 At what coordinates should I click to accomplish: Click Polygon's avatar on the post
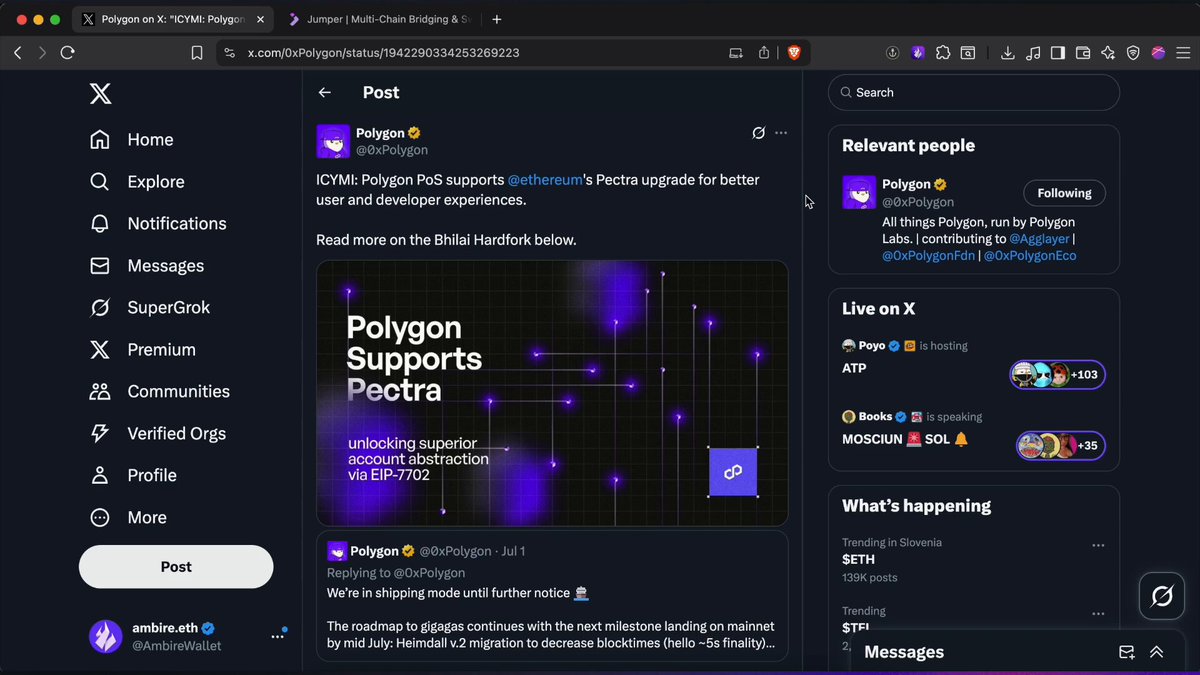(333, 141)
